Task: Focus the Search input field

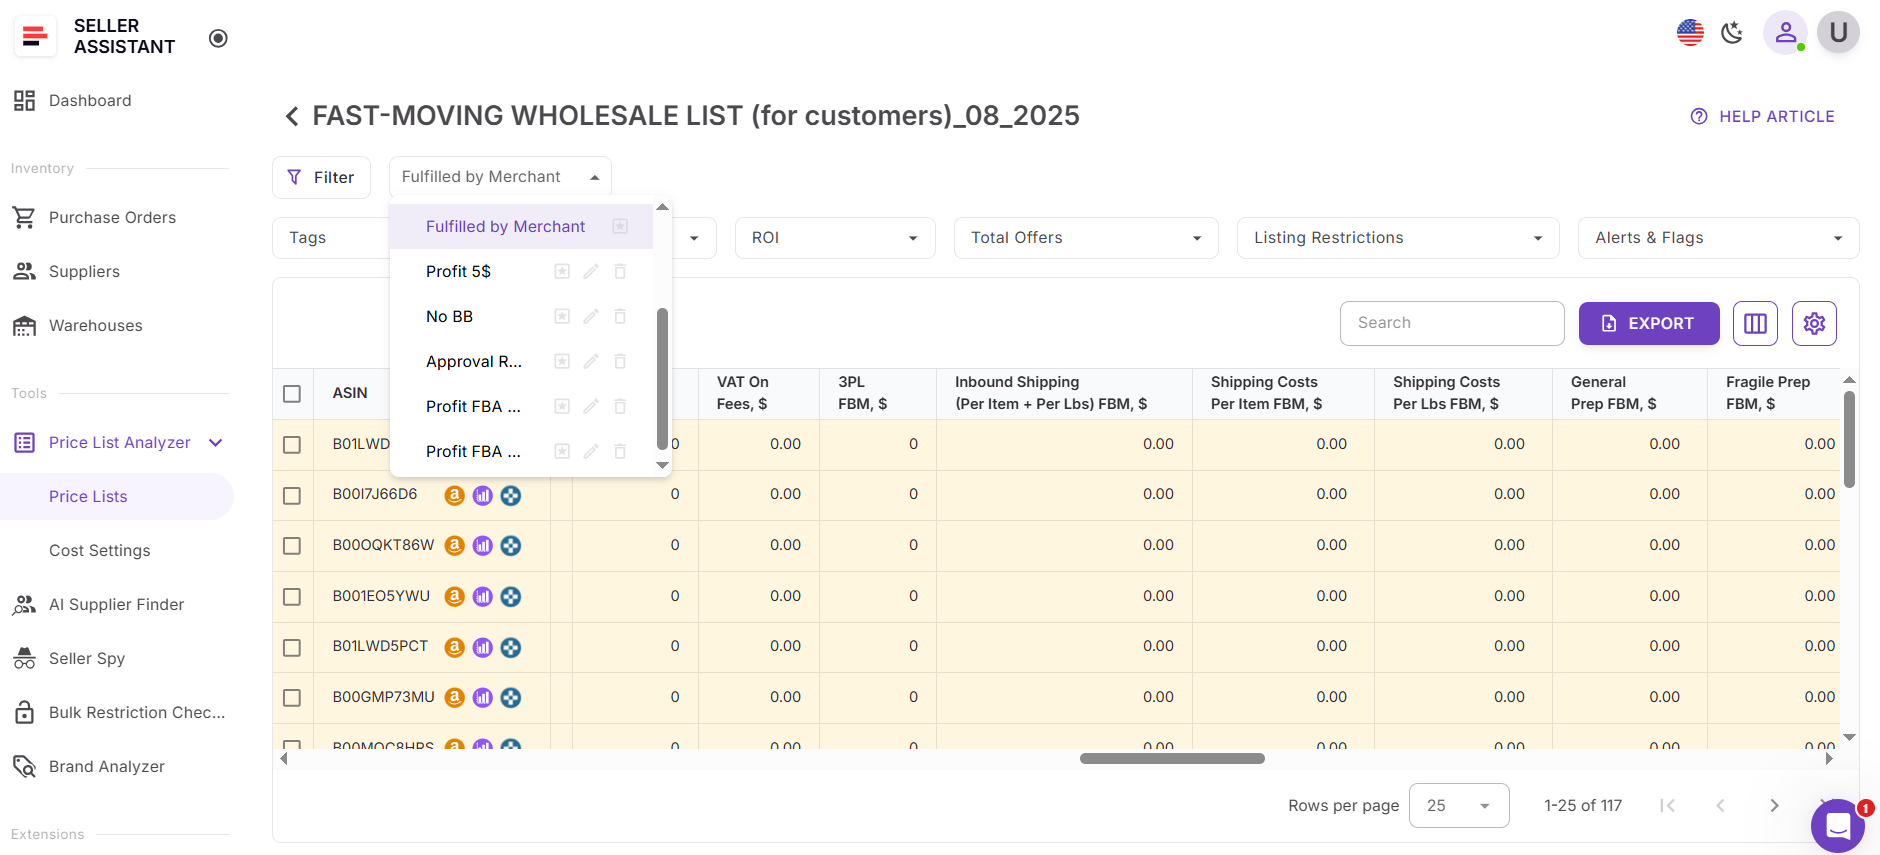Action: click(1452, 323)
